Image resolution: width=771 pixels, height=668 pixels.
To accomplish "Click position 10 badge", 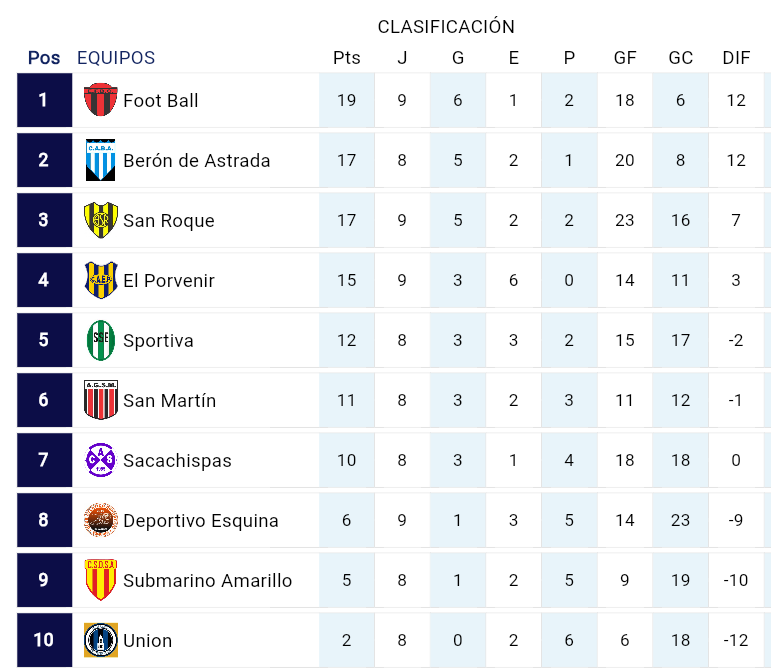I will 44,640.
